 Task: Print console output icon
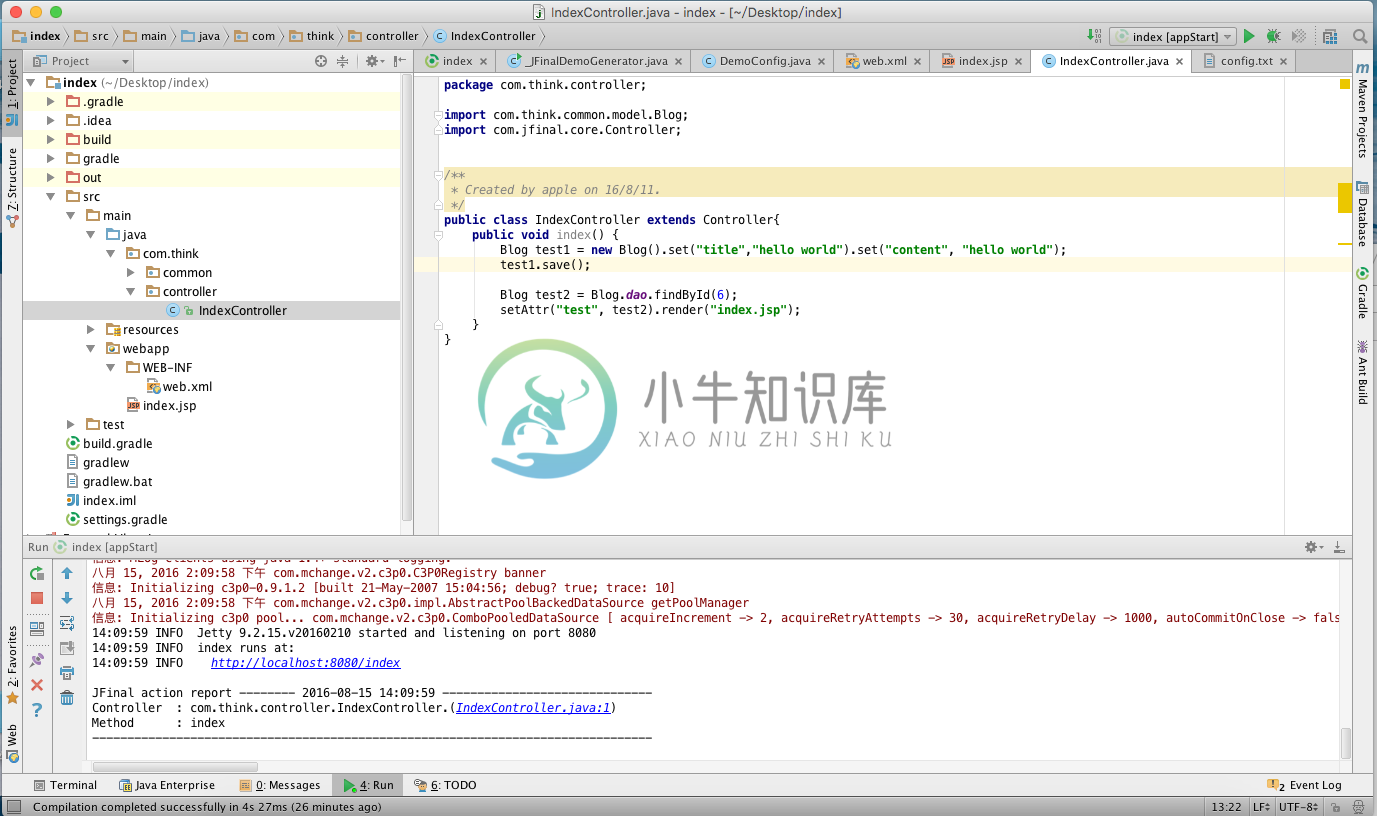coord(67,673)
